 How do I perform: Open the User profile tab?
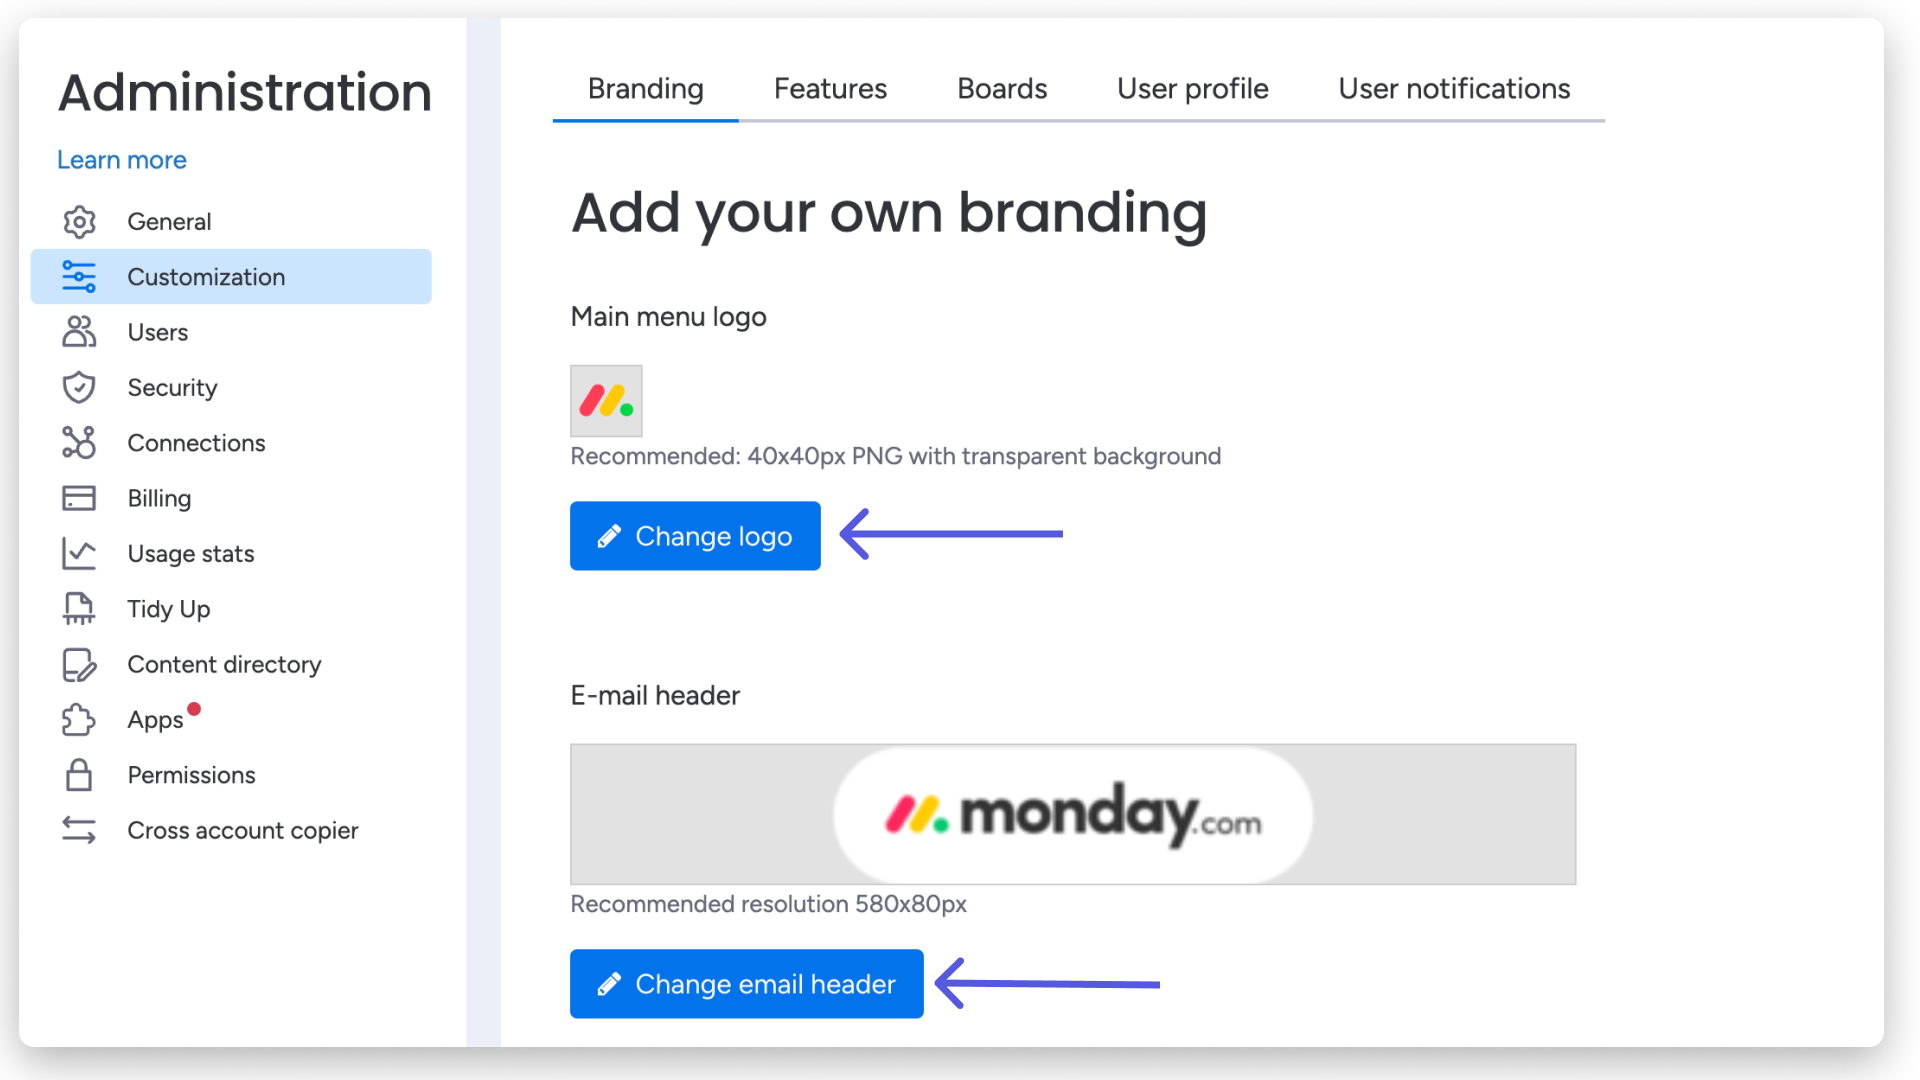pyautogui.click(x=1192, y=89)
